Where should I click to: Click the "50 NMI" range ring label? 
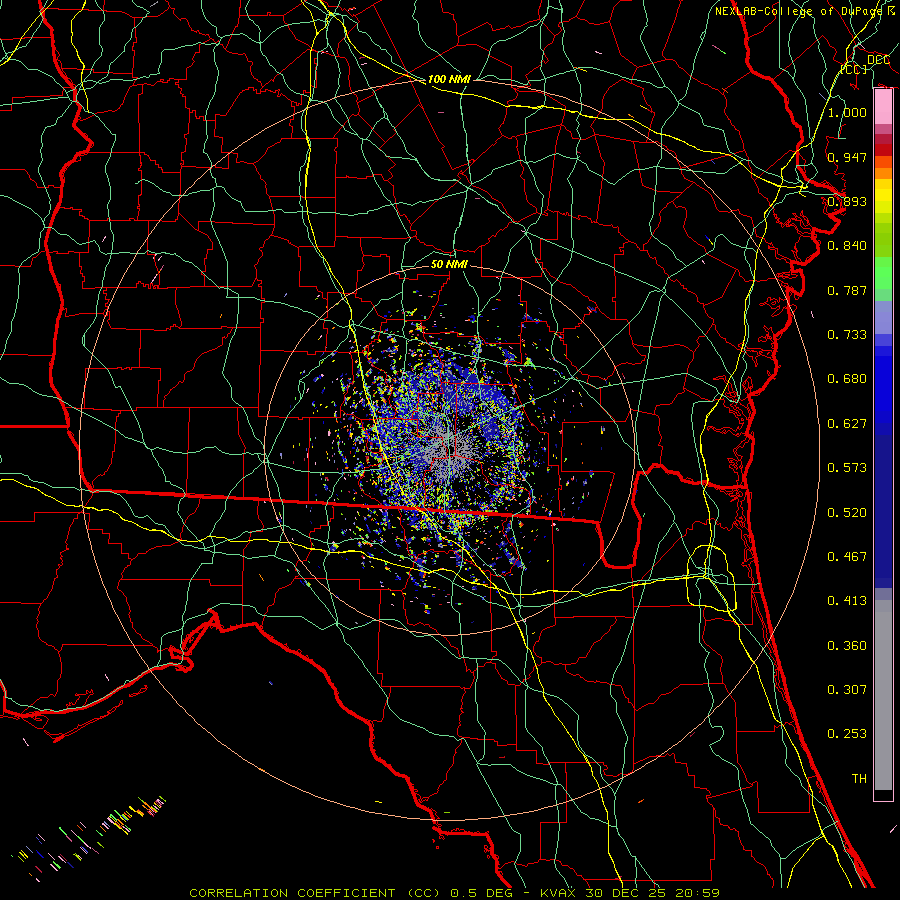pyautogui.click(x=449, y=264)
